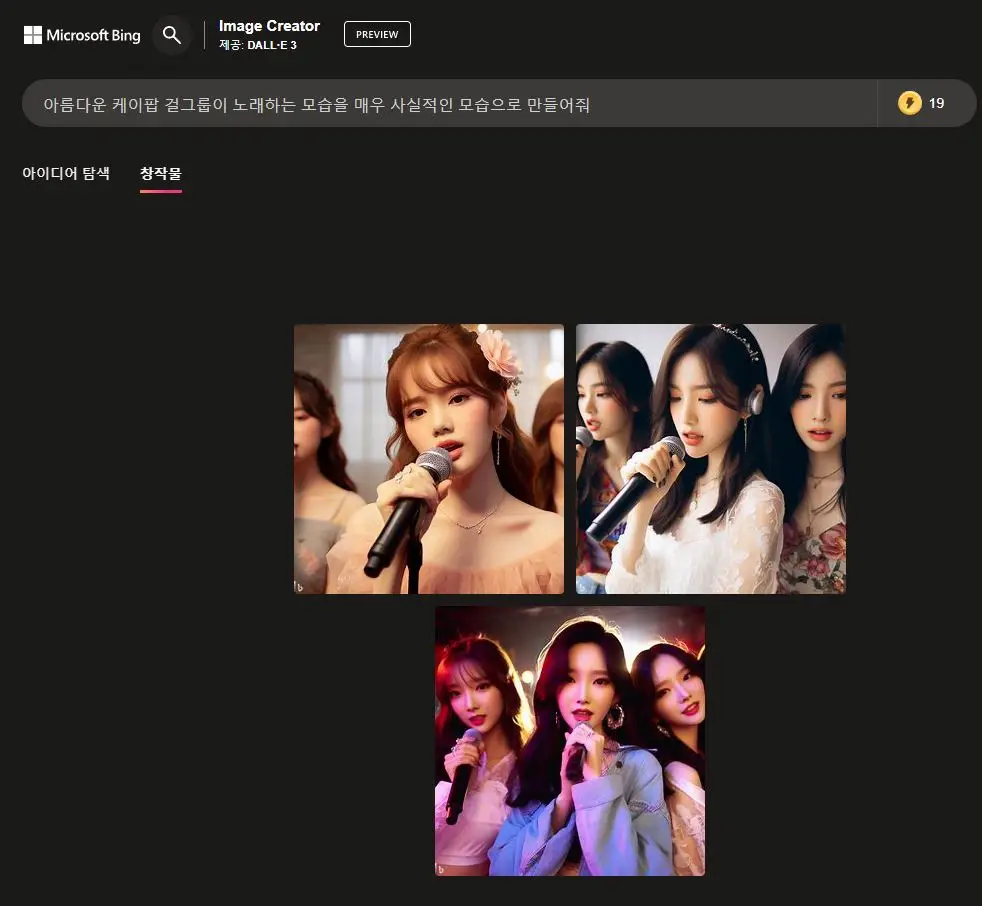Click the Bing watermark on the bottom image
The width and height of the screenshot is (982, 906).
(440, 871)
